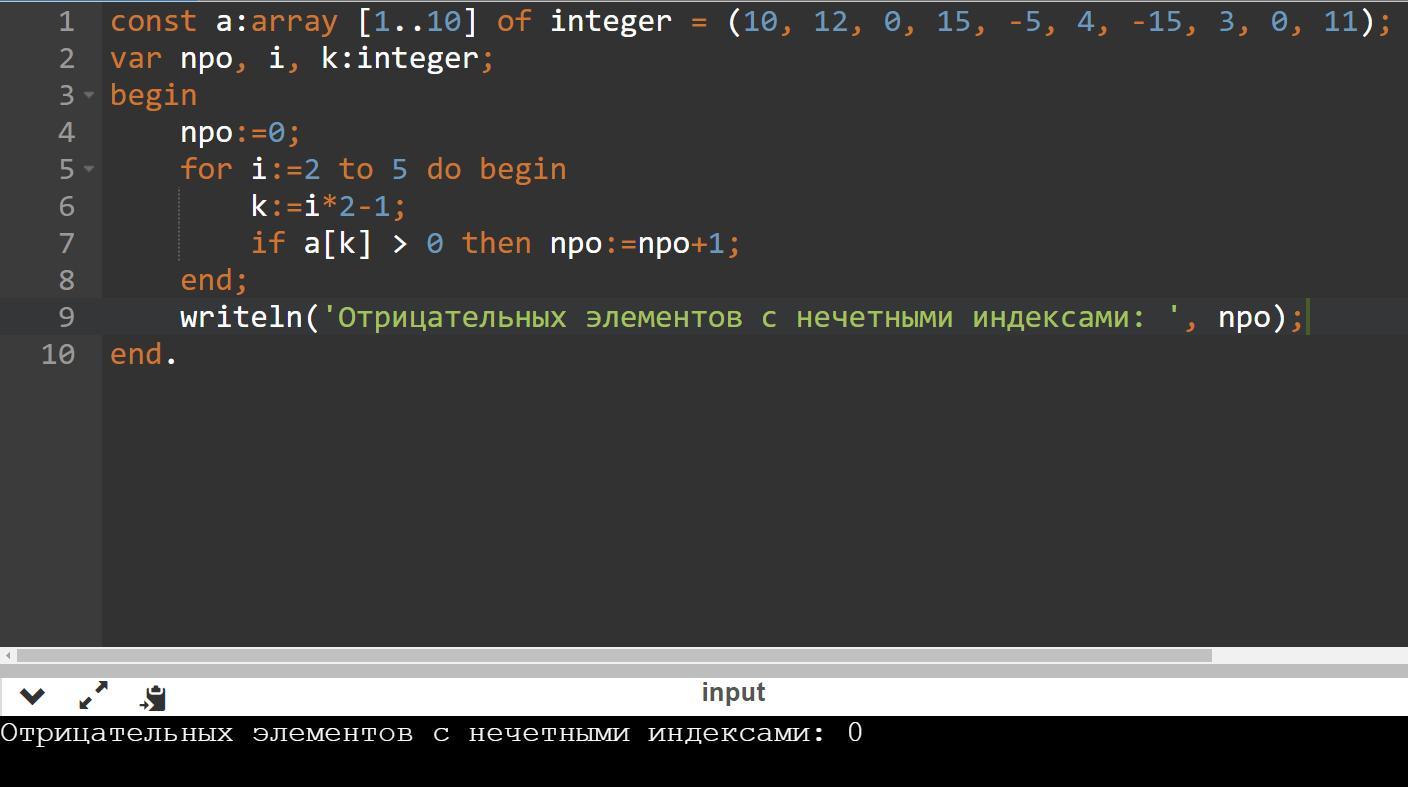Click the 'var' keyword on line 2

(x=136, y=58)
